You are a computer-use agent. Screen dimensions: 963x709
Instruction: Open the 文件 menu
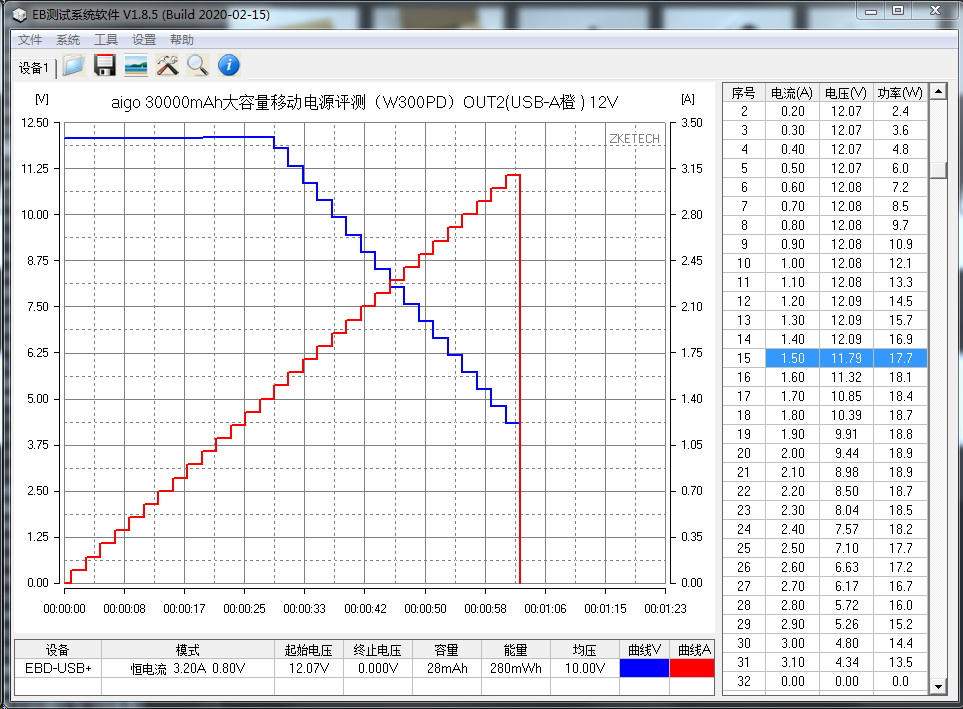[29, 40]
